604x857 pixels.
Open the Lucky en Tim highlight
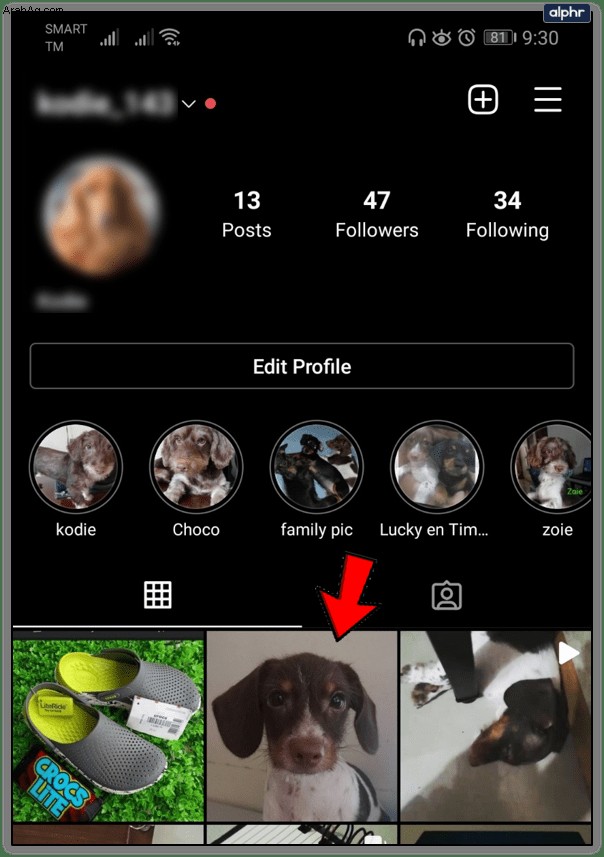pyautogui.click(x=437, y=466)
